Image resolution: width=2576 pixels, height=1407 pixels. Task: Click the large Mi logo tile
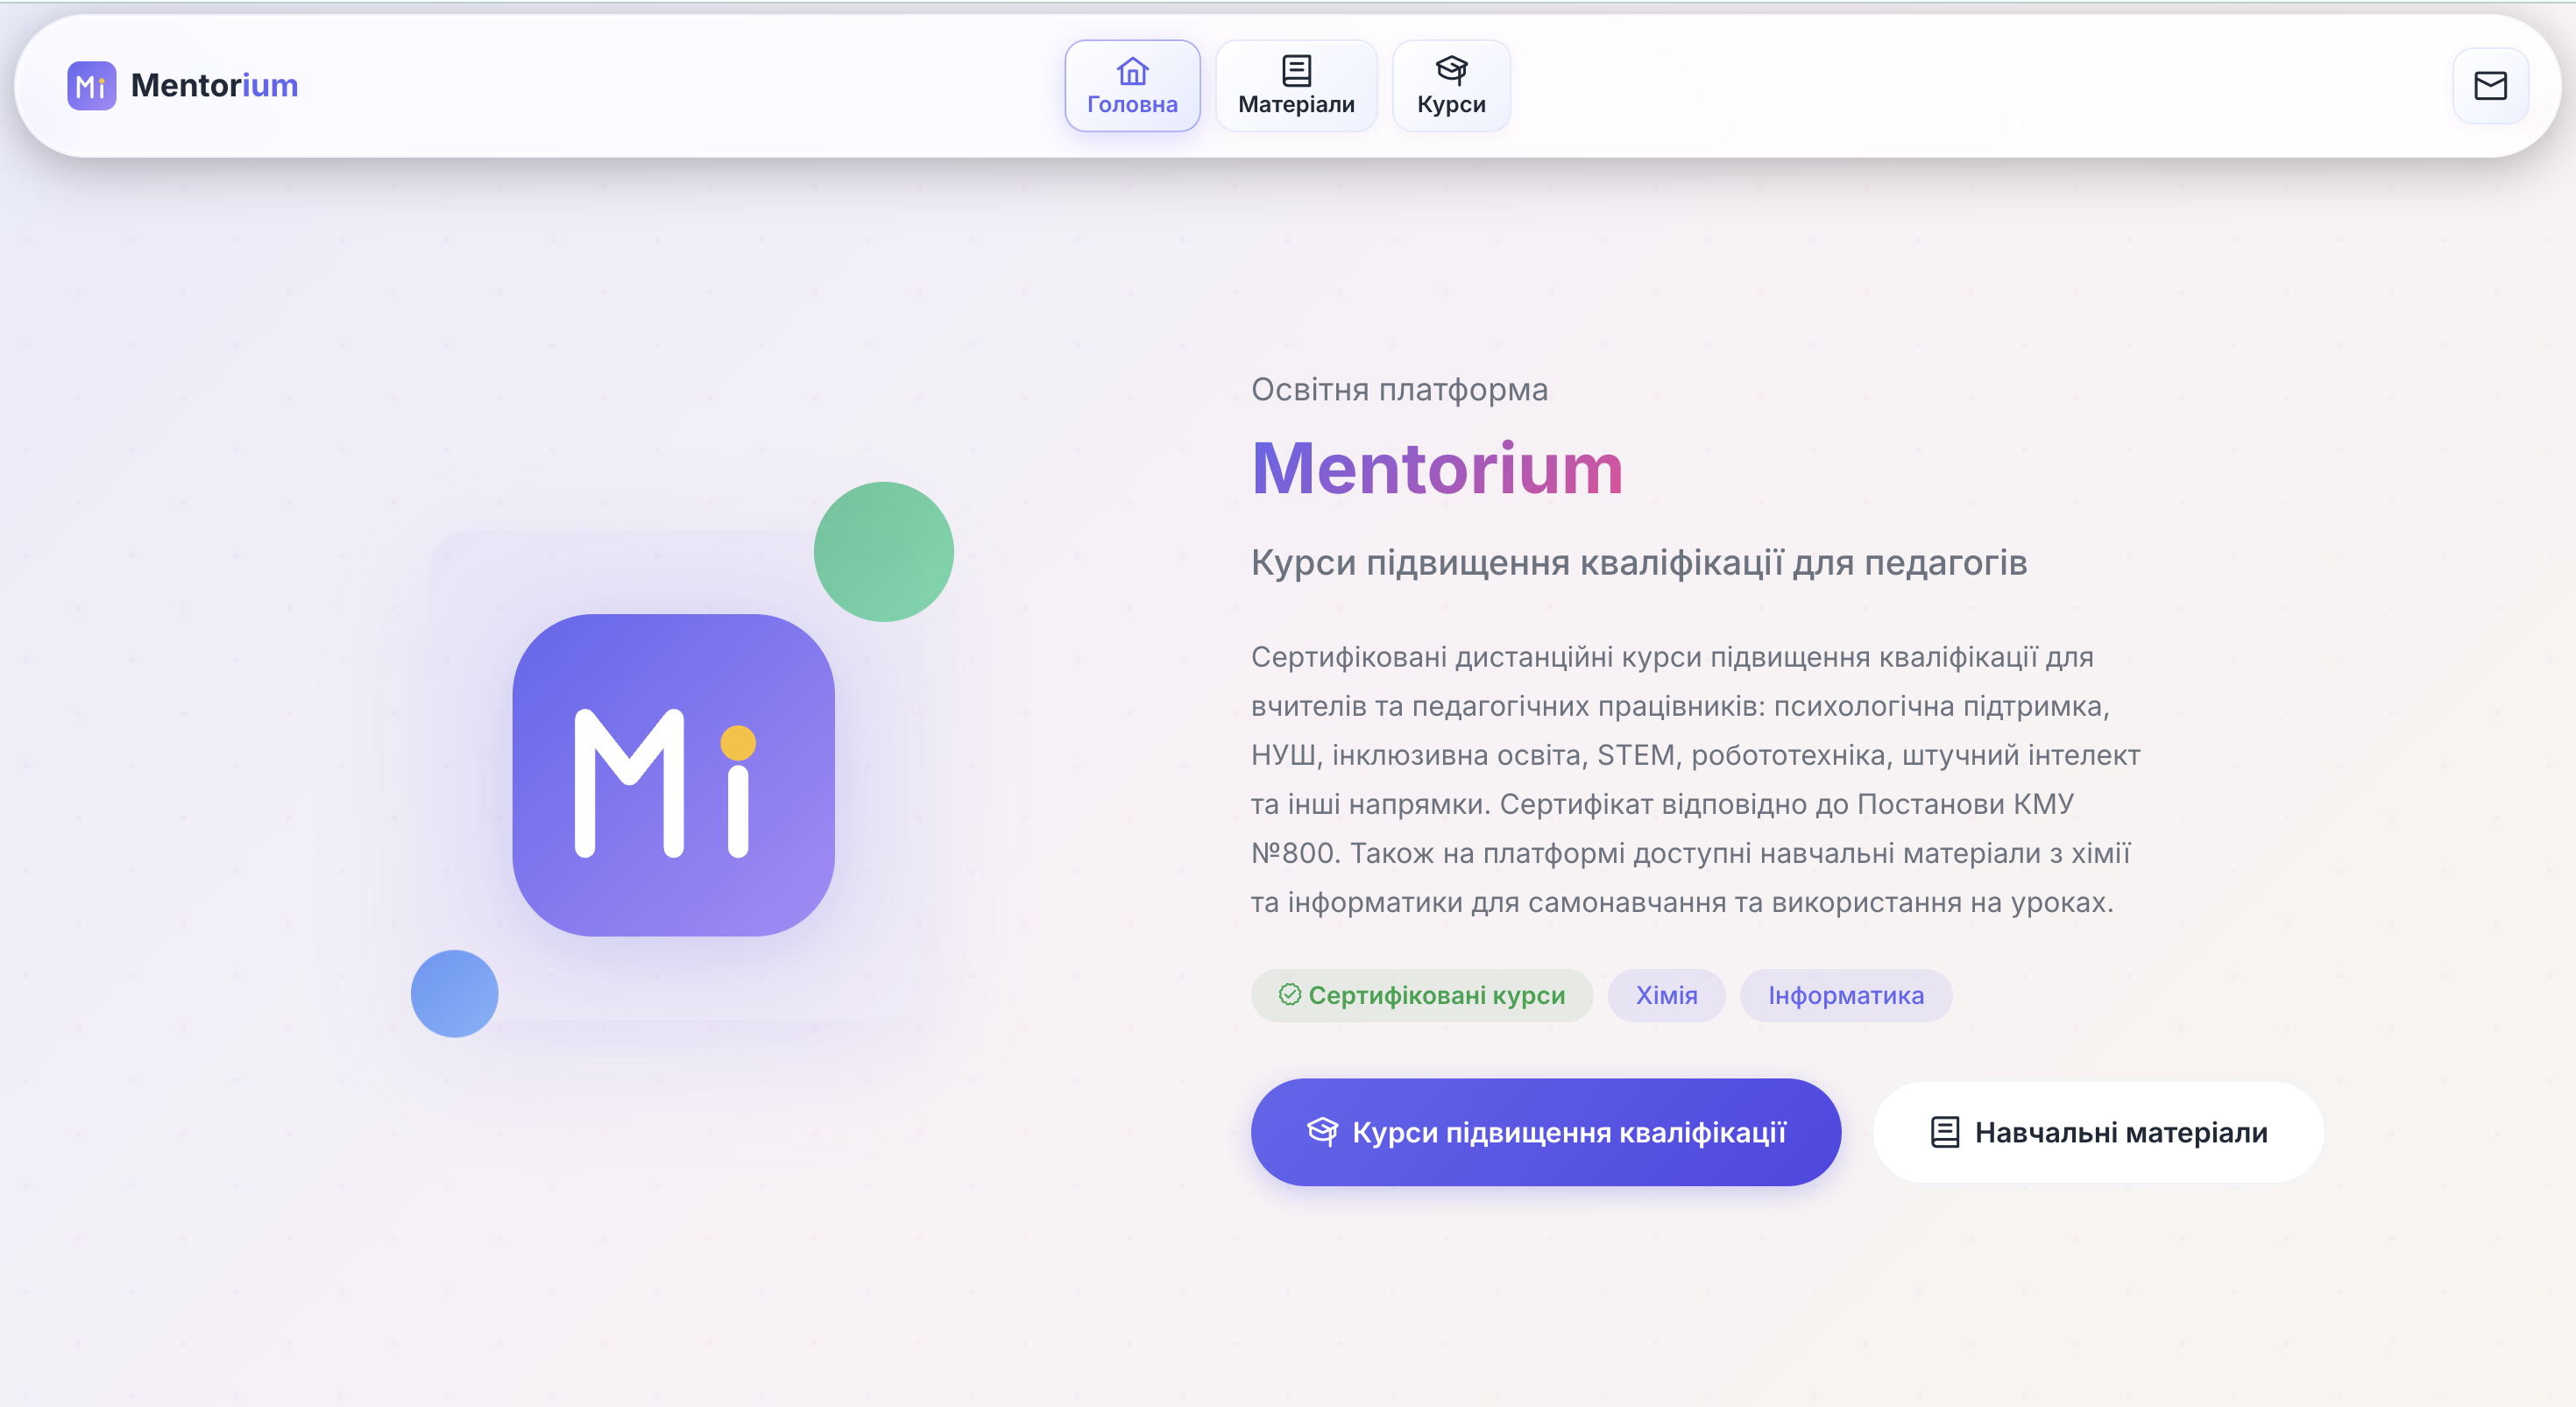pos(673,775)
